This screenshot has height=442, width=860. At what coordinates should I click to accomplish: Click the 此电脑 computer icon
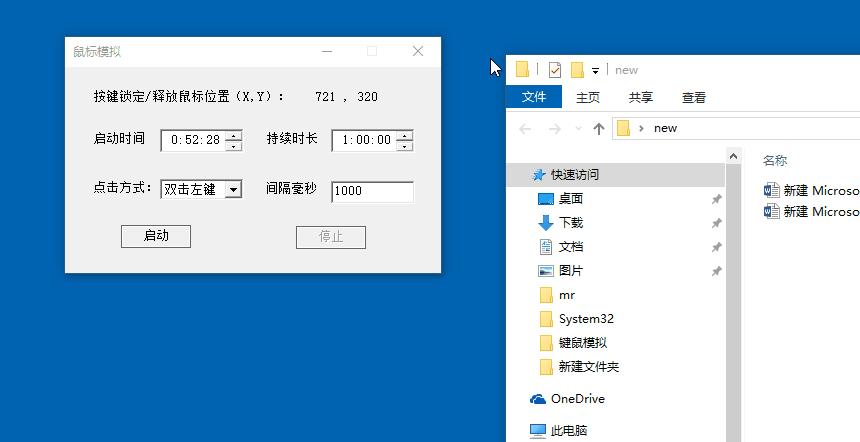(x=538, y=430)
